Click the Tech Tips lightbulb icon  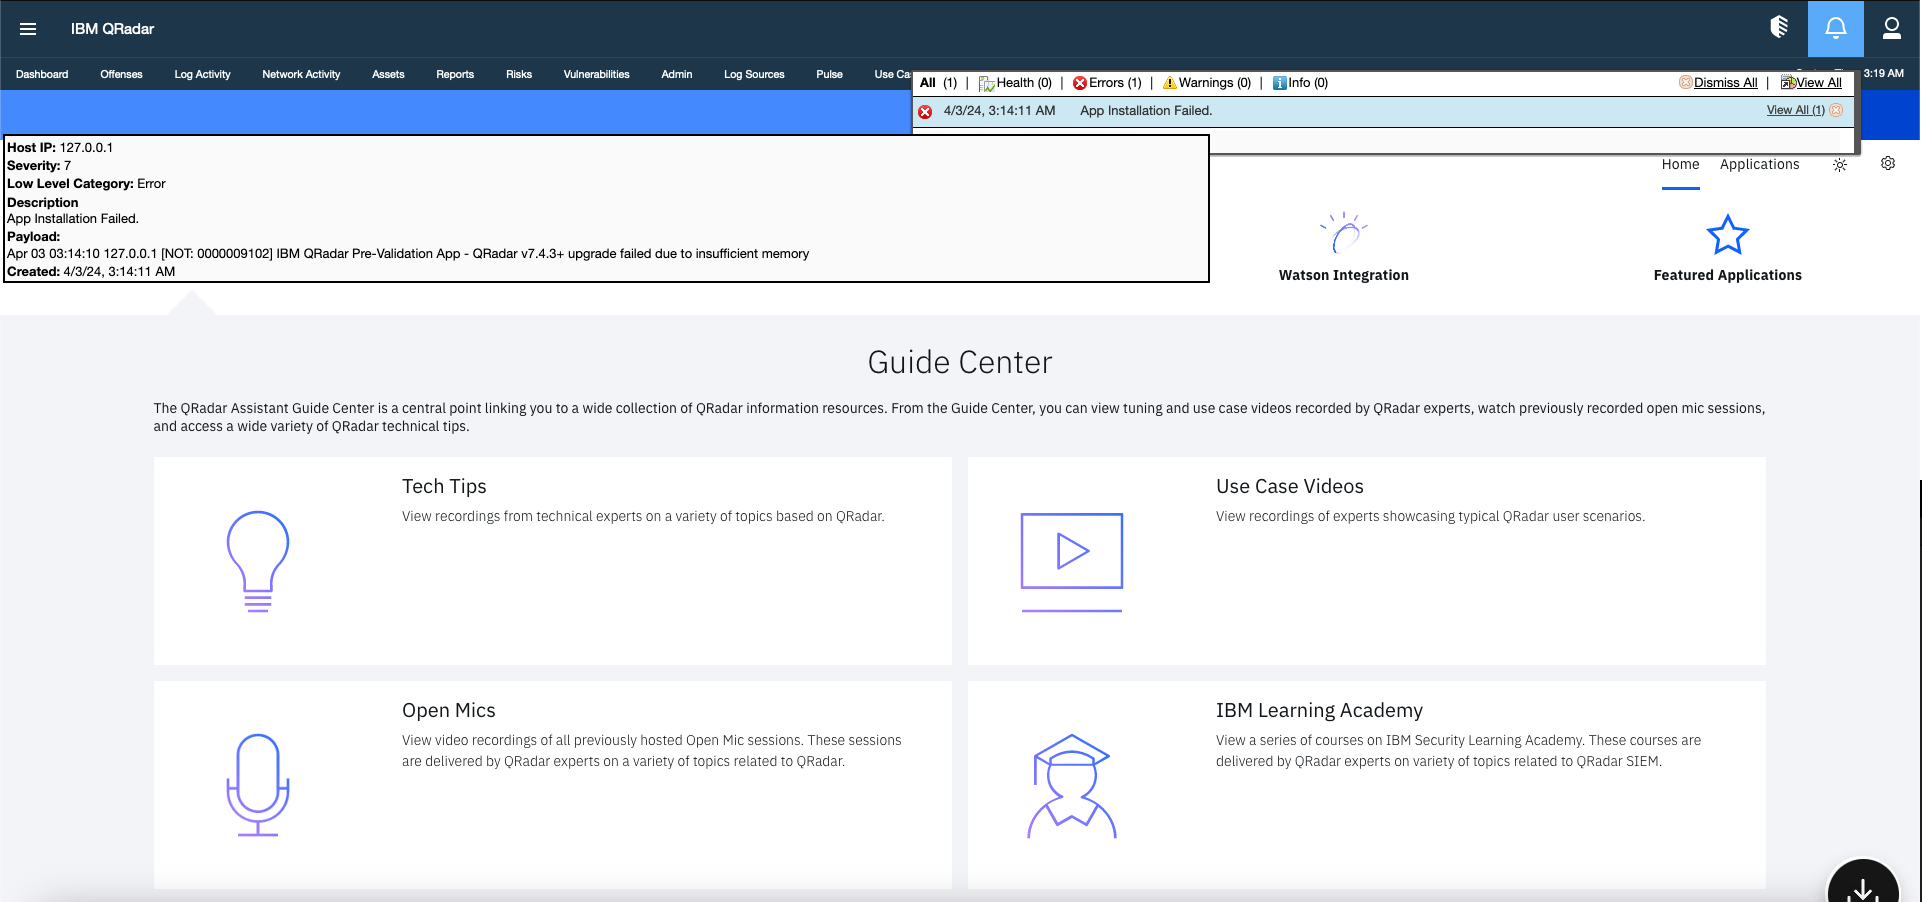(257, 561)
